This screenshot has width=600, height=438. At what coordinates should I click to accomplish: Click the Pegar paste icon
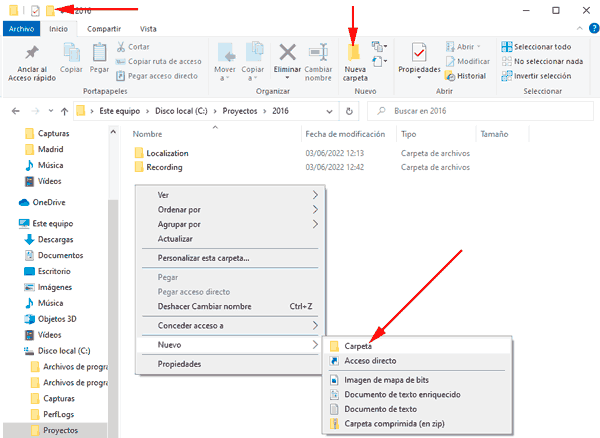(x=99, y=58)
